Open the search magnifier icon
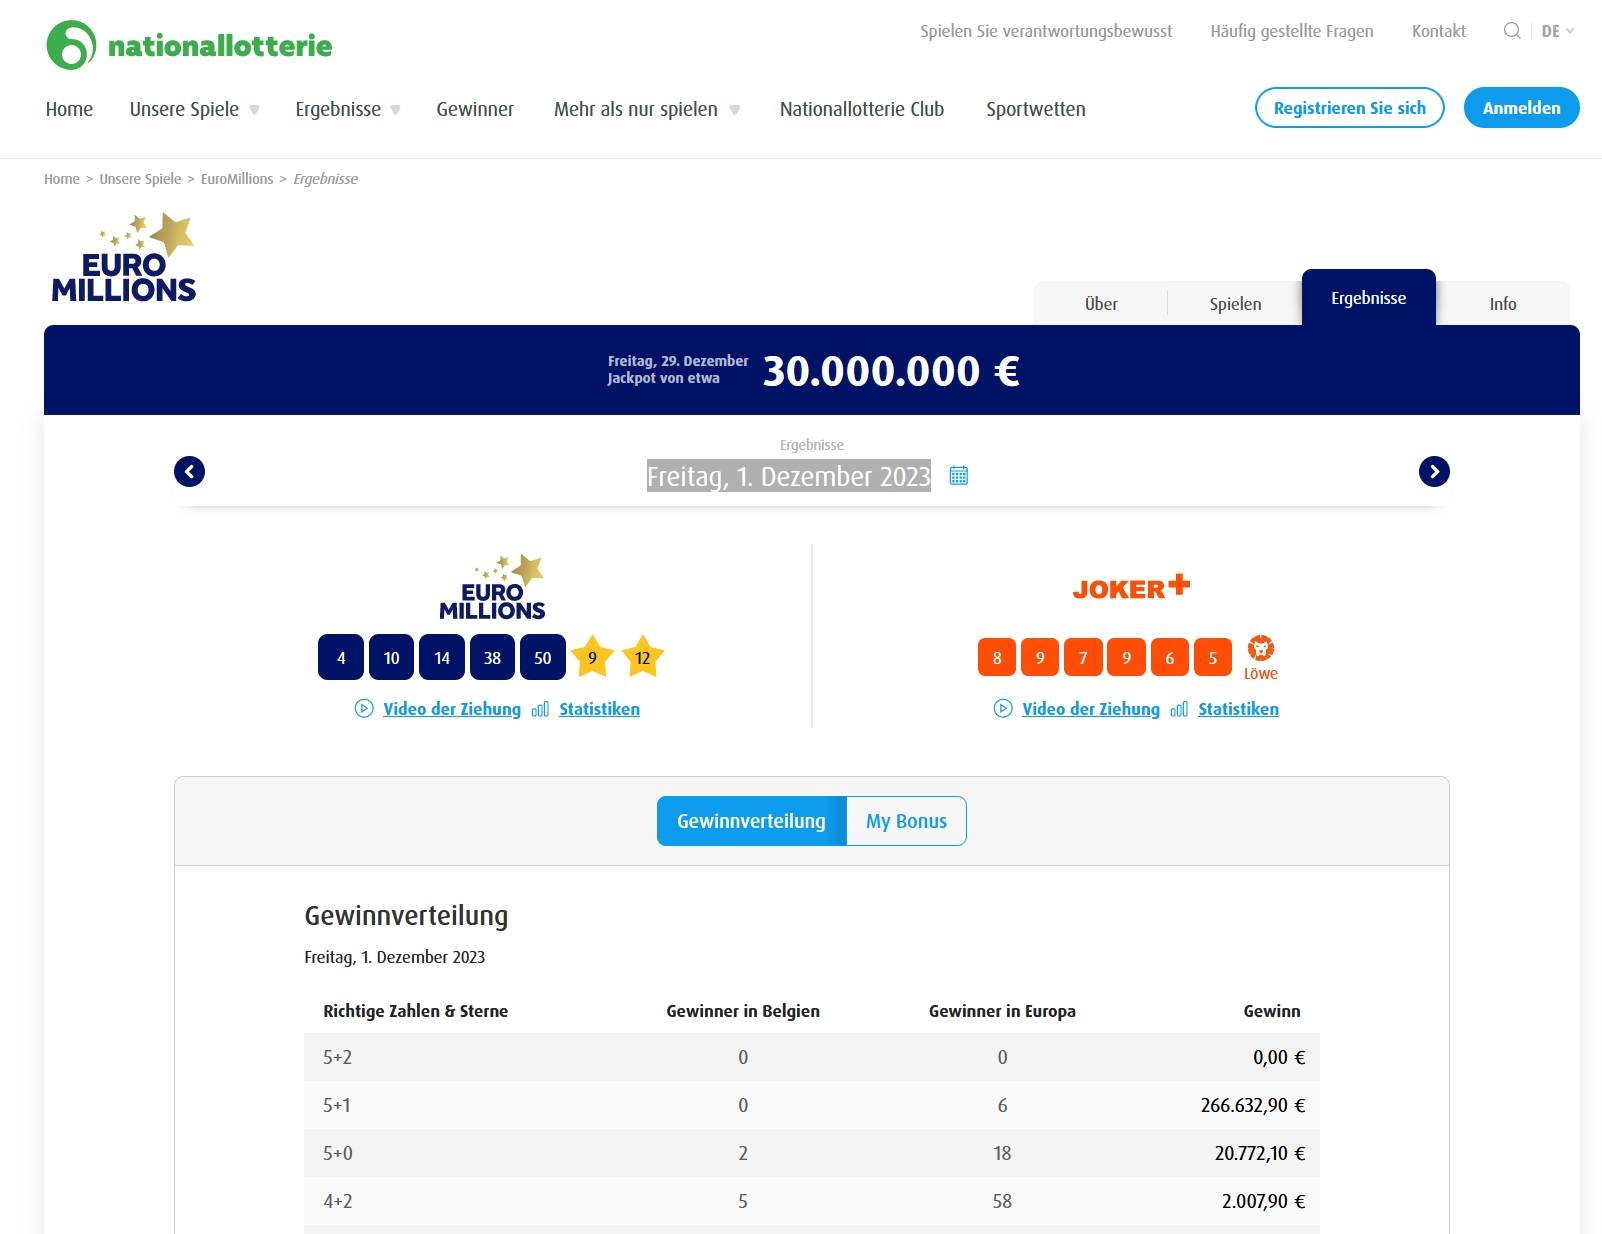The height and width of the screenshot is (1234, 1602). coord(1512,31)
